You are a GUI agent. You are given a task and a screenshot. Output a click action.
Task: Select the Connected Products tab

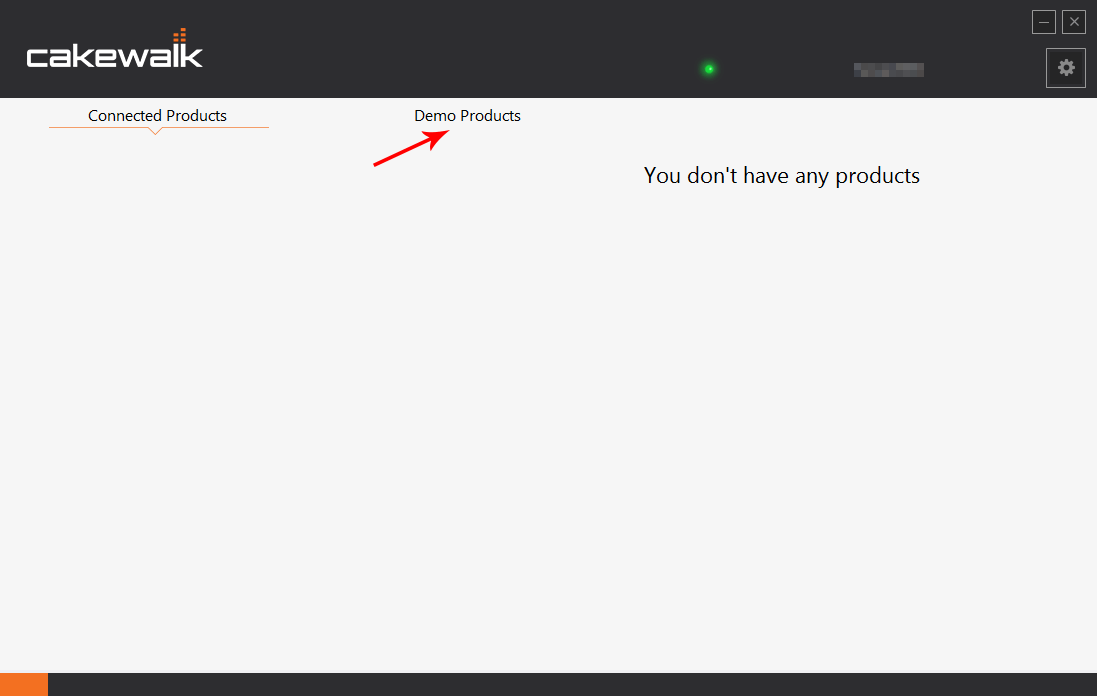pyautogui.click(x=157, y=116)
